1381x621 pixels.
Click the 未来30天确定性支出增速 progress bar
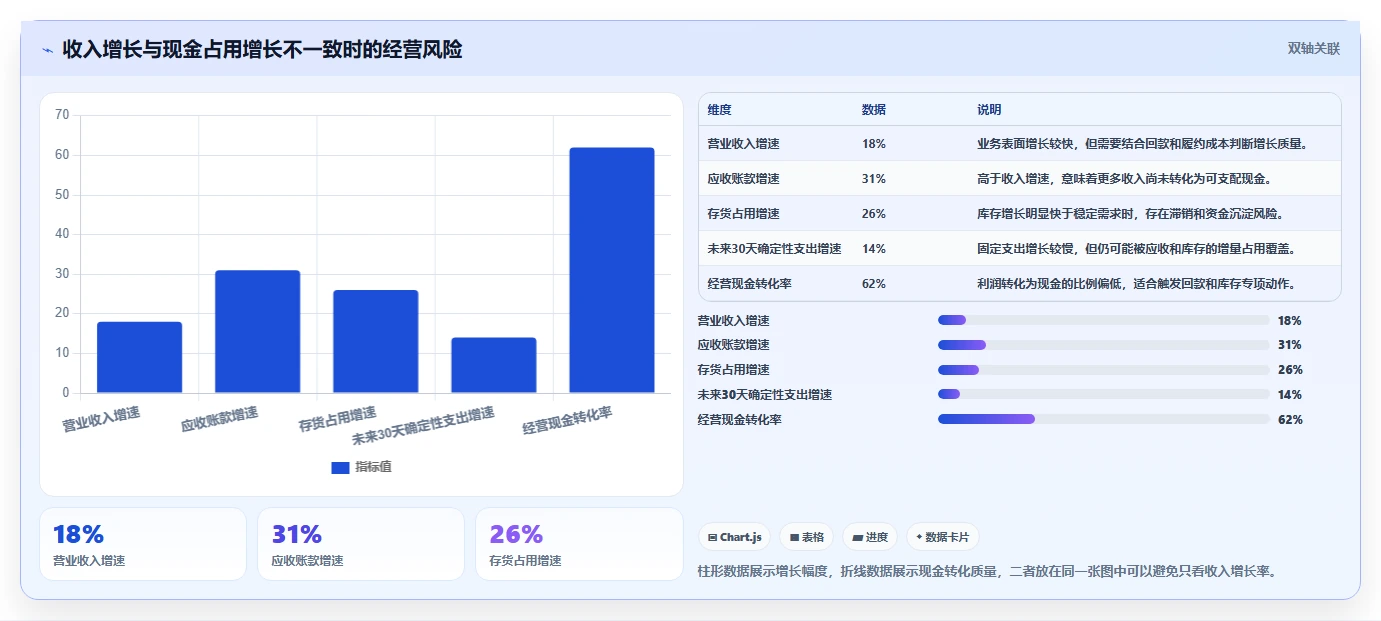click(1103, 395)
